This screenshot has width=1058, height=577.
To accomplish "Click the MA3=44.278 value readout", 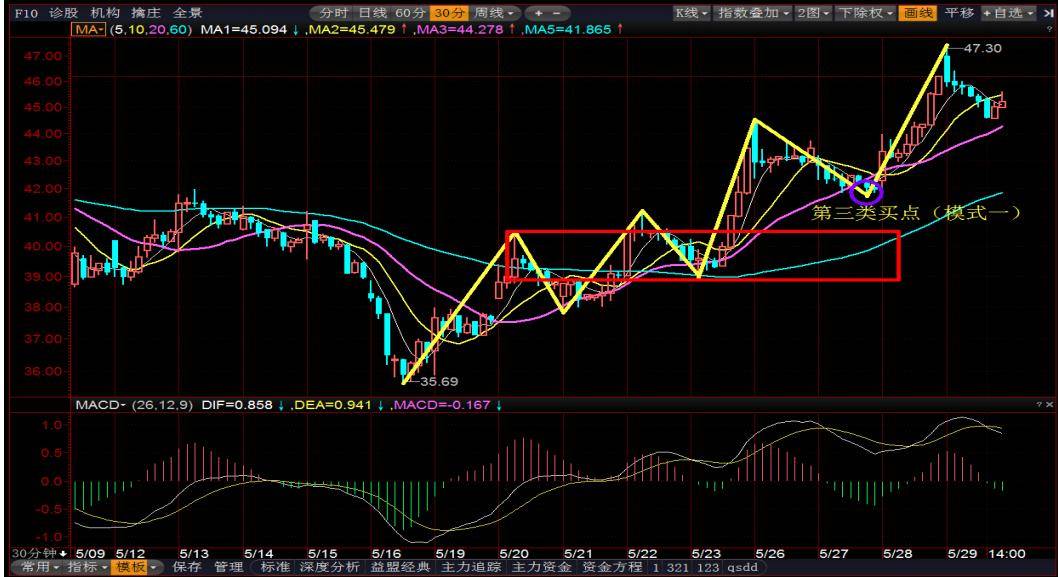I will point(460,30).
